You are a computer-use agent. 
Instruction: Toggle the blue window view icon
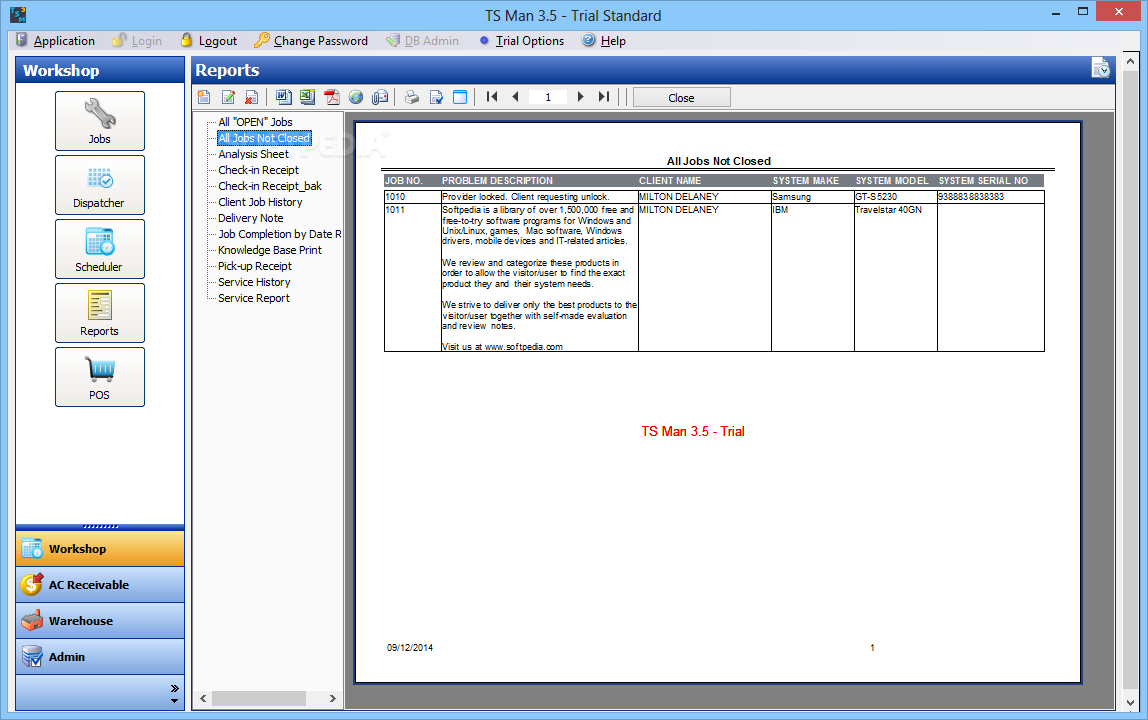460,97
